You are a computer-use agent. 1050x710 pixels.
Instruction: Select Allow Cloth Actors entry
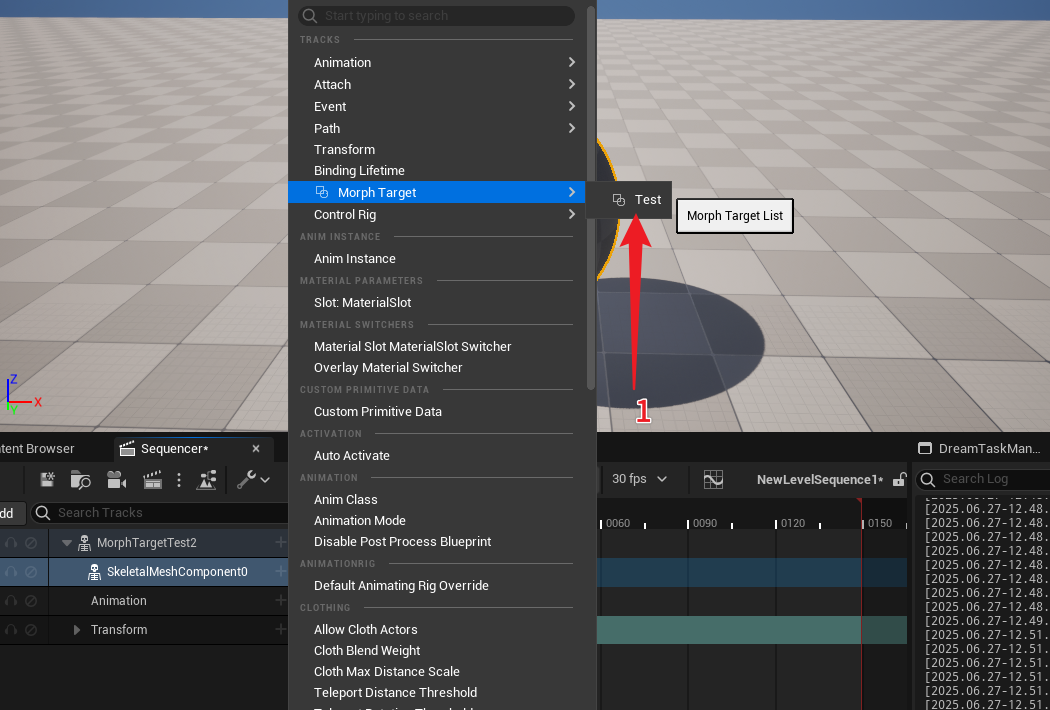(437, 630)
